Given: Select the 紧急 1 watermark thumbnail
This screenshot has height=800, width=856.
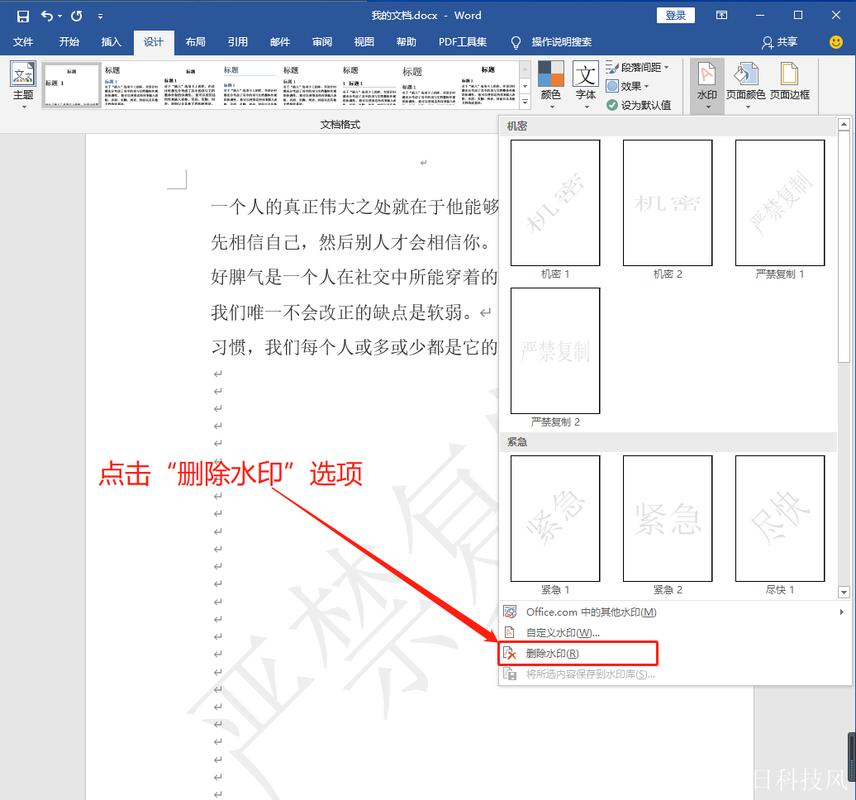Looking at the screenshot, I should (x=553, y=519).
